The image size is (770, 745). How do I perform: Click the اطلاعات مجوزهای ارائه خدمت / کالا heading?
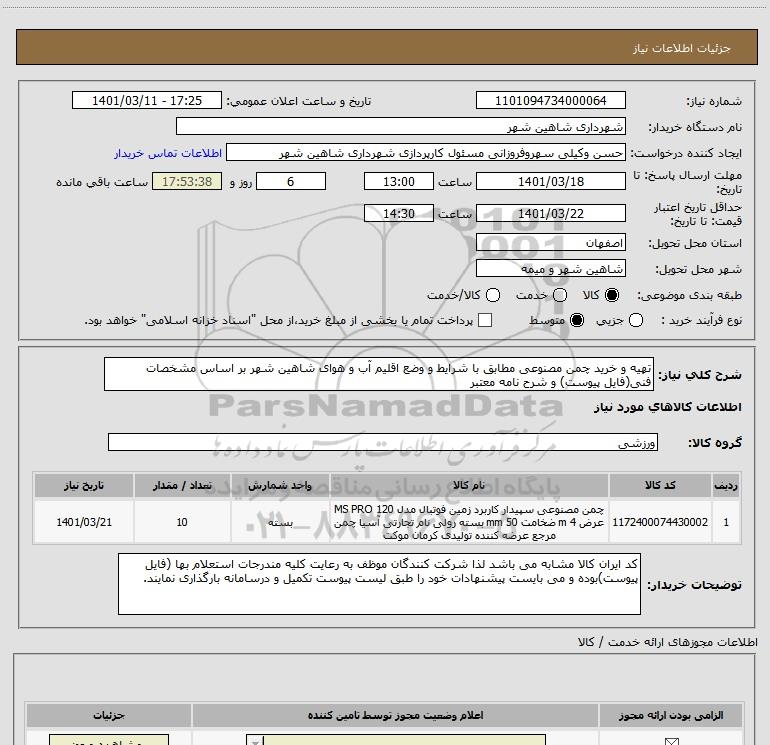[667, 642]
